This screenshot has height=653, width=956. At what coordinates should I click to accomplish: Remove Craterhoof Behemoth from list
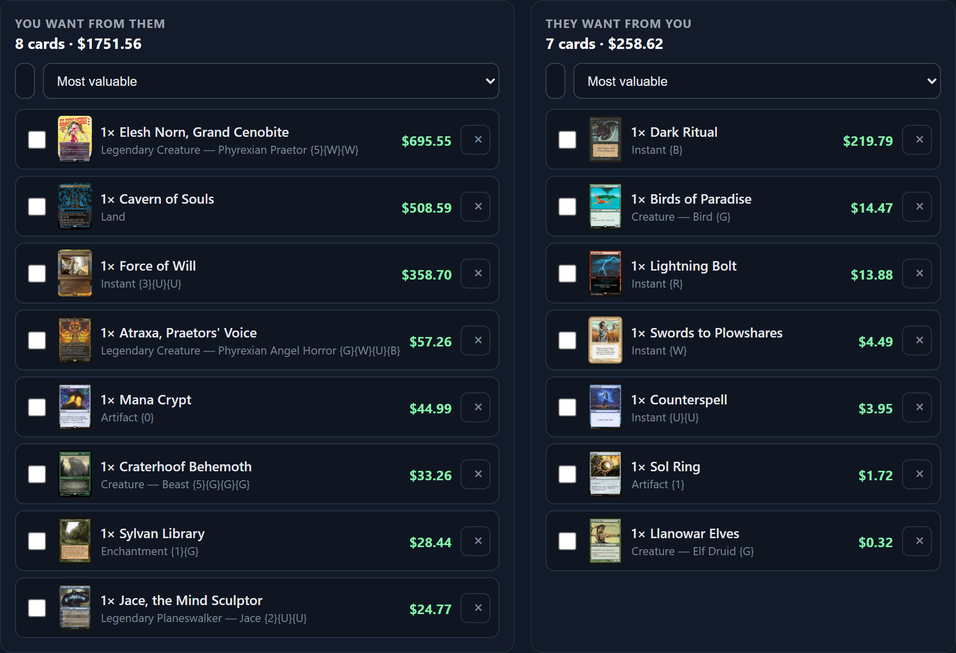click(476, 474)
